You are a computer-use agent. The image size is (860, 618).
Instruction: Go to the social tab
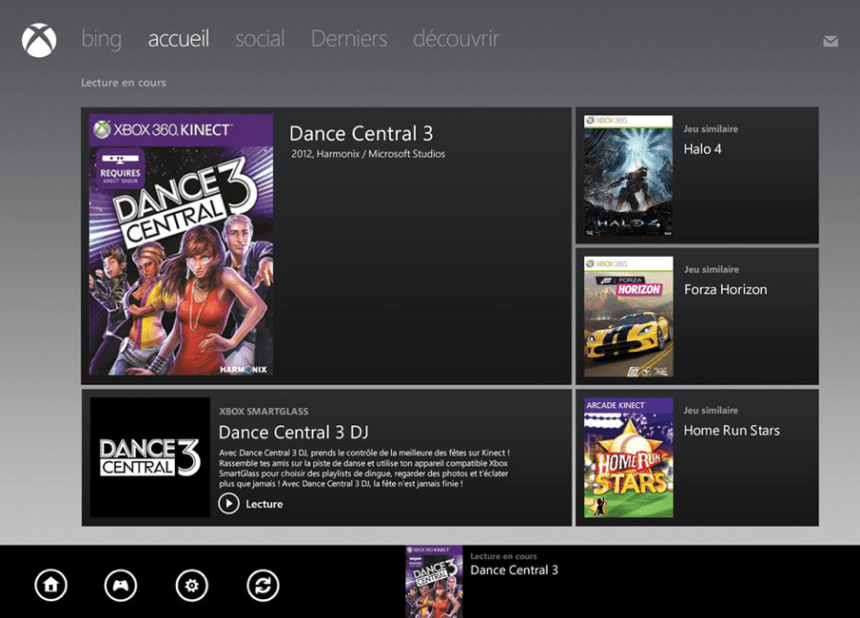click(260, 39)
